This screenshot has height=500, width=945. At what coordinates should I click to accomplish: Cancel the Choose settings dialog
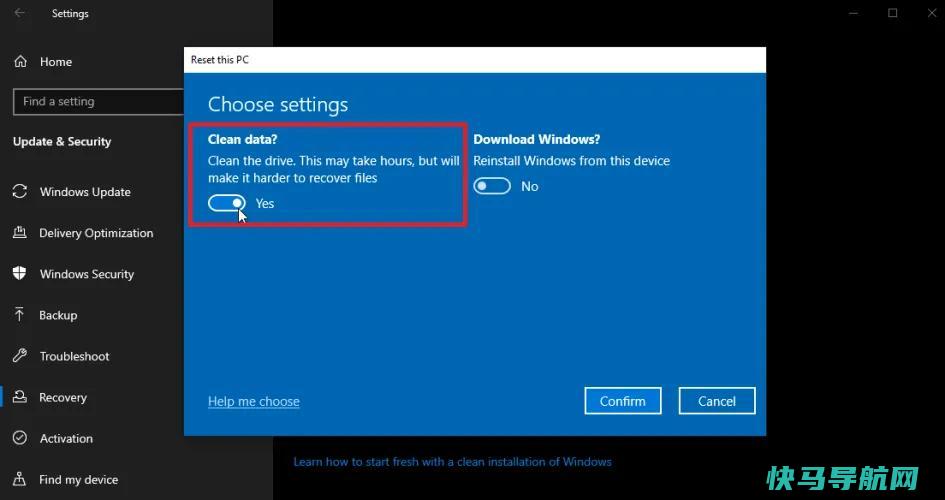point(717,401)
